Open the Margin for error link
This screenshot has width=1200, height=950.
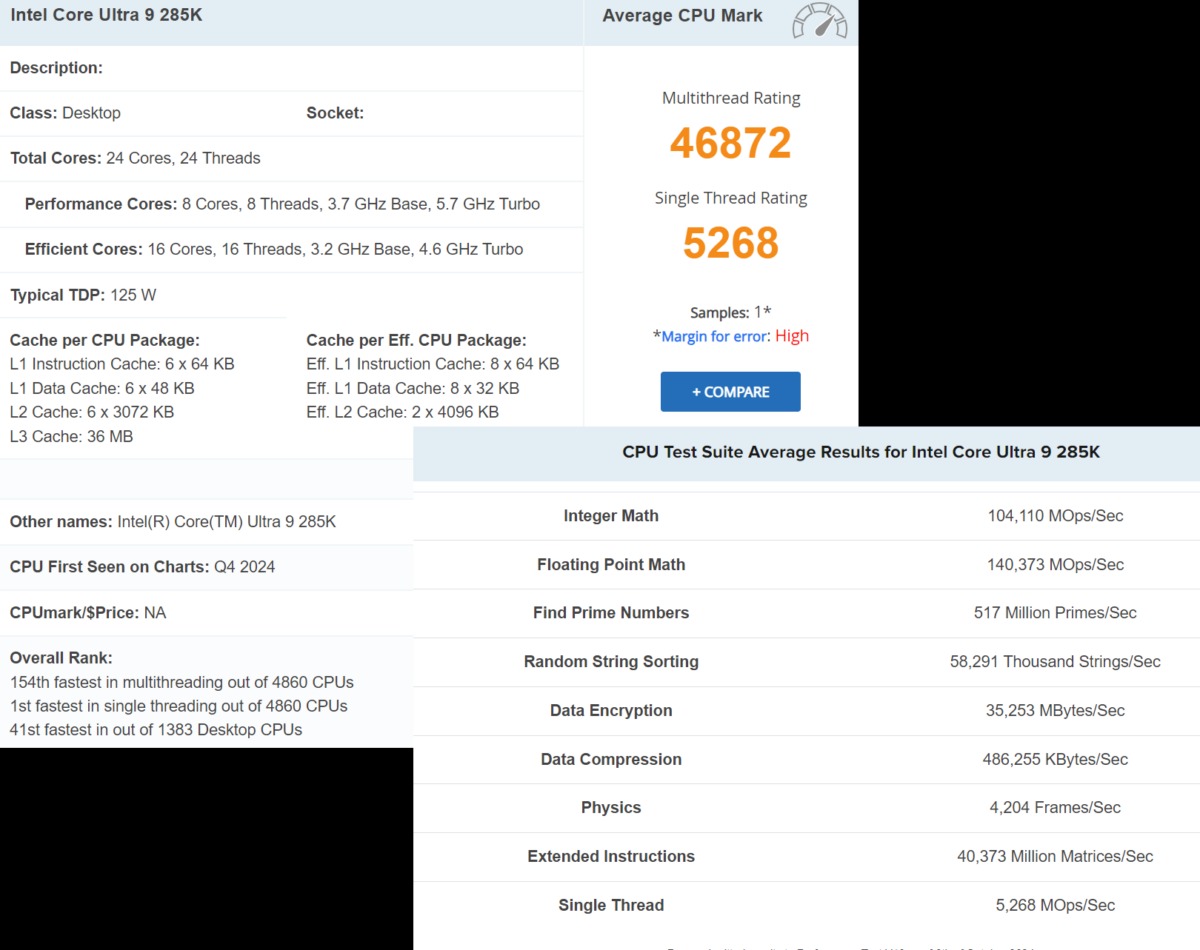coord(715,336)
